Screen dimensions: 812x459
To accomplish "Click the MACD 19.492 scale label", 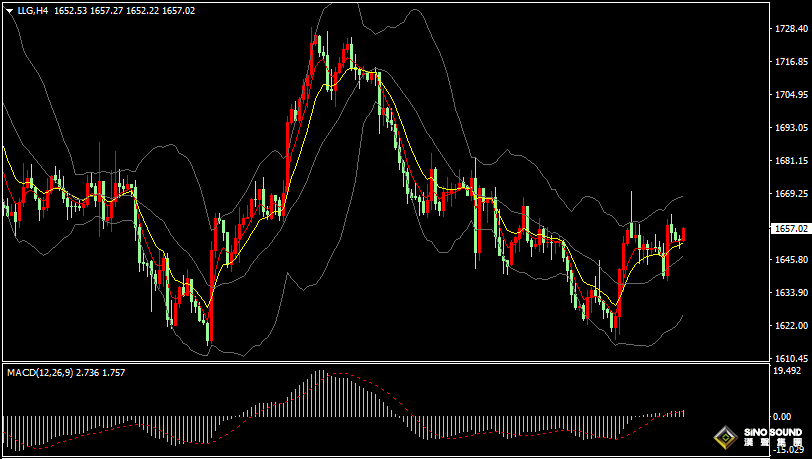I will point(790,371).
